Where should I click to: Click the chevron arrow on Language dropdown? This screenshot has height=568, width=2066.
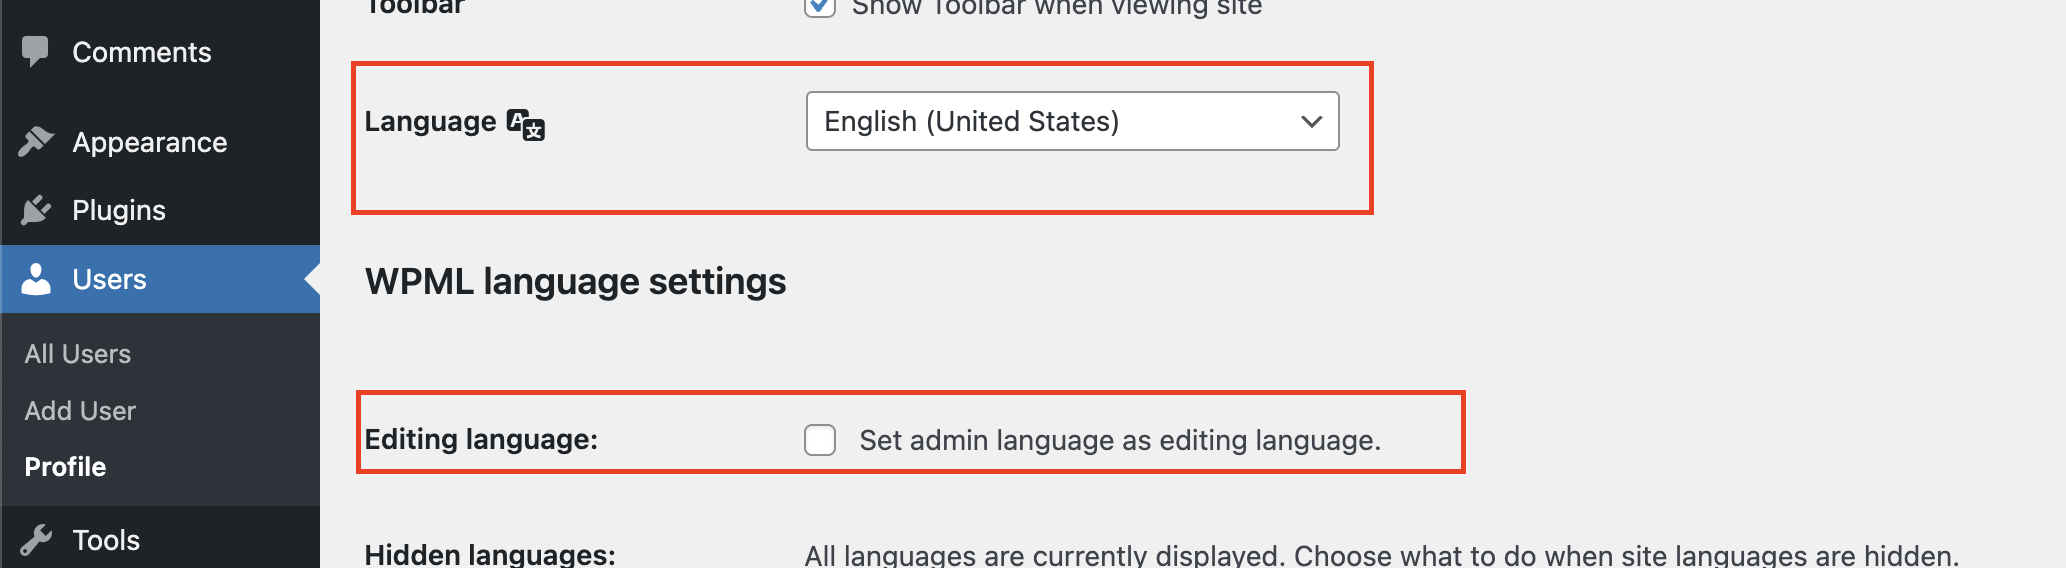click(x=1311, y=121)
